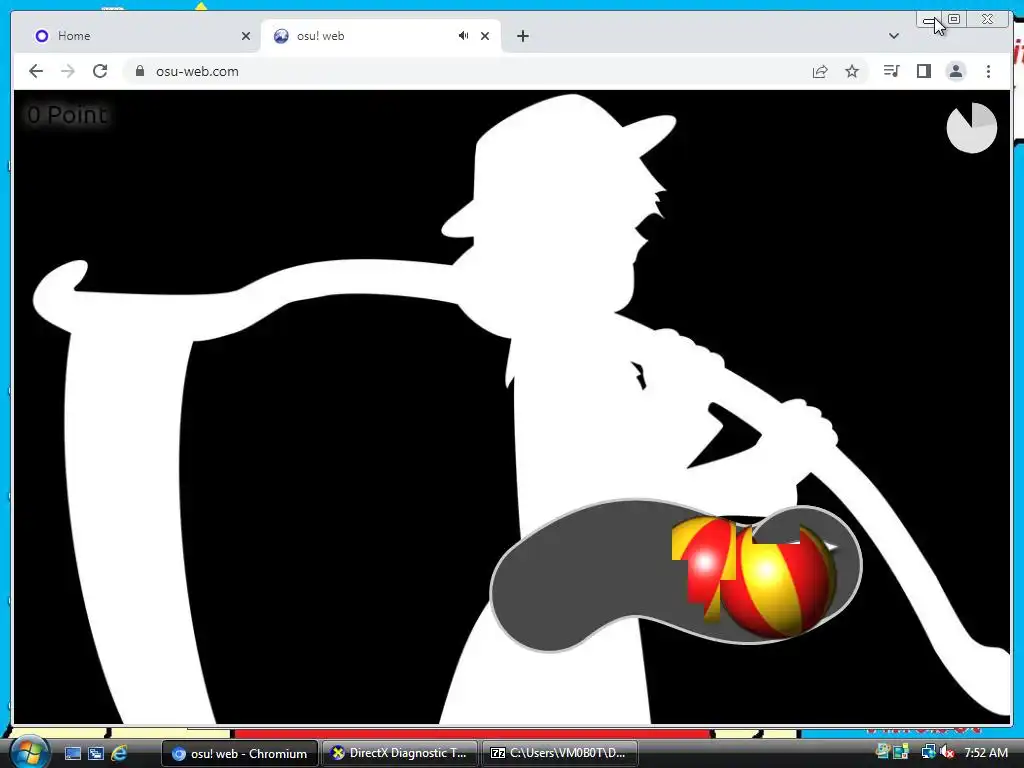The image size is (1024, 768).
Task: View site info via lock icon
Action: (x=140, y=71)
